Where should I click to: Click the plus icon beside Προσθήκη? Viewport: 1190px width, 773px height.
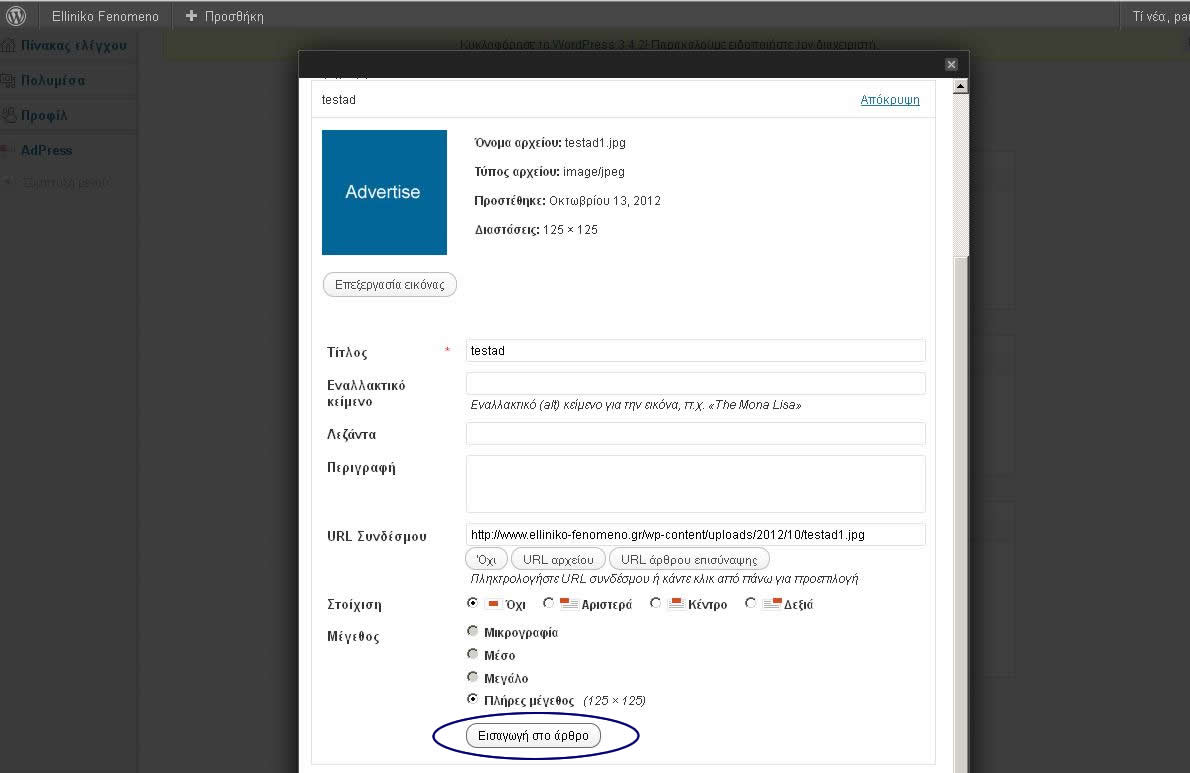191,16
